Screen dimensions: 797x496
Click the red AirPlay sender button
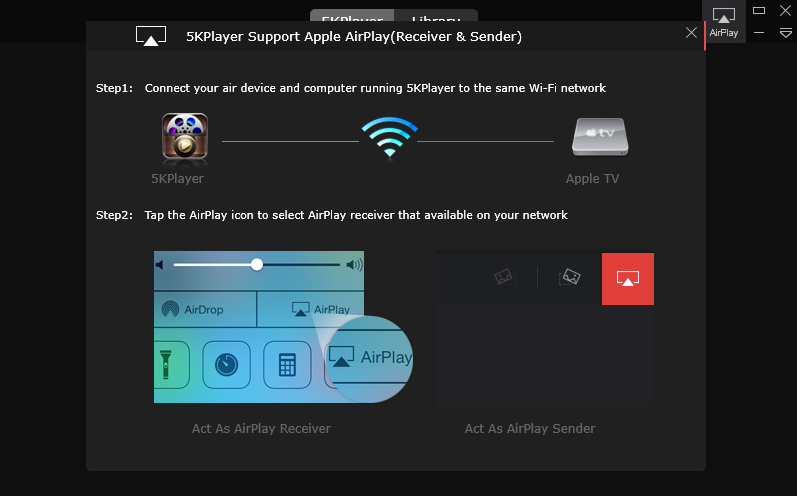coord(628,279)
